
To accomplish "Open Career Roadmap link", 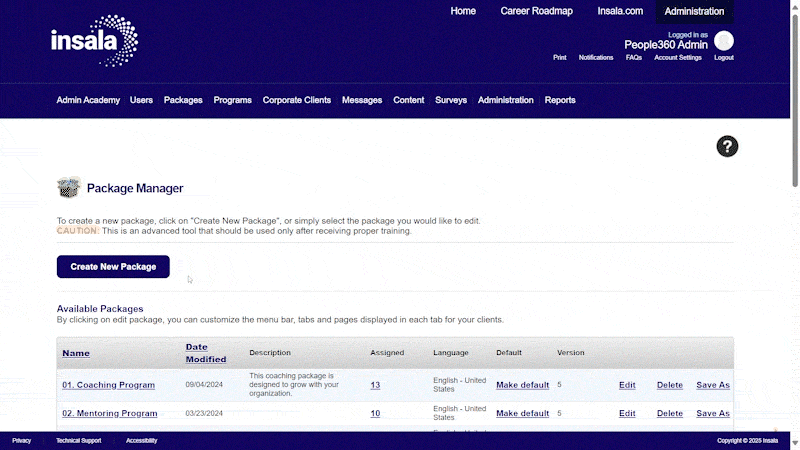I will [536, 11].
